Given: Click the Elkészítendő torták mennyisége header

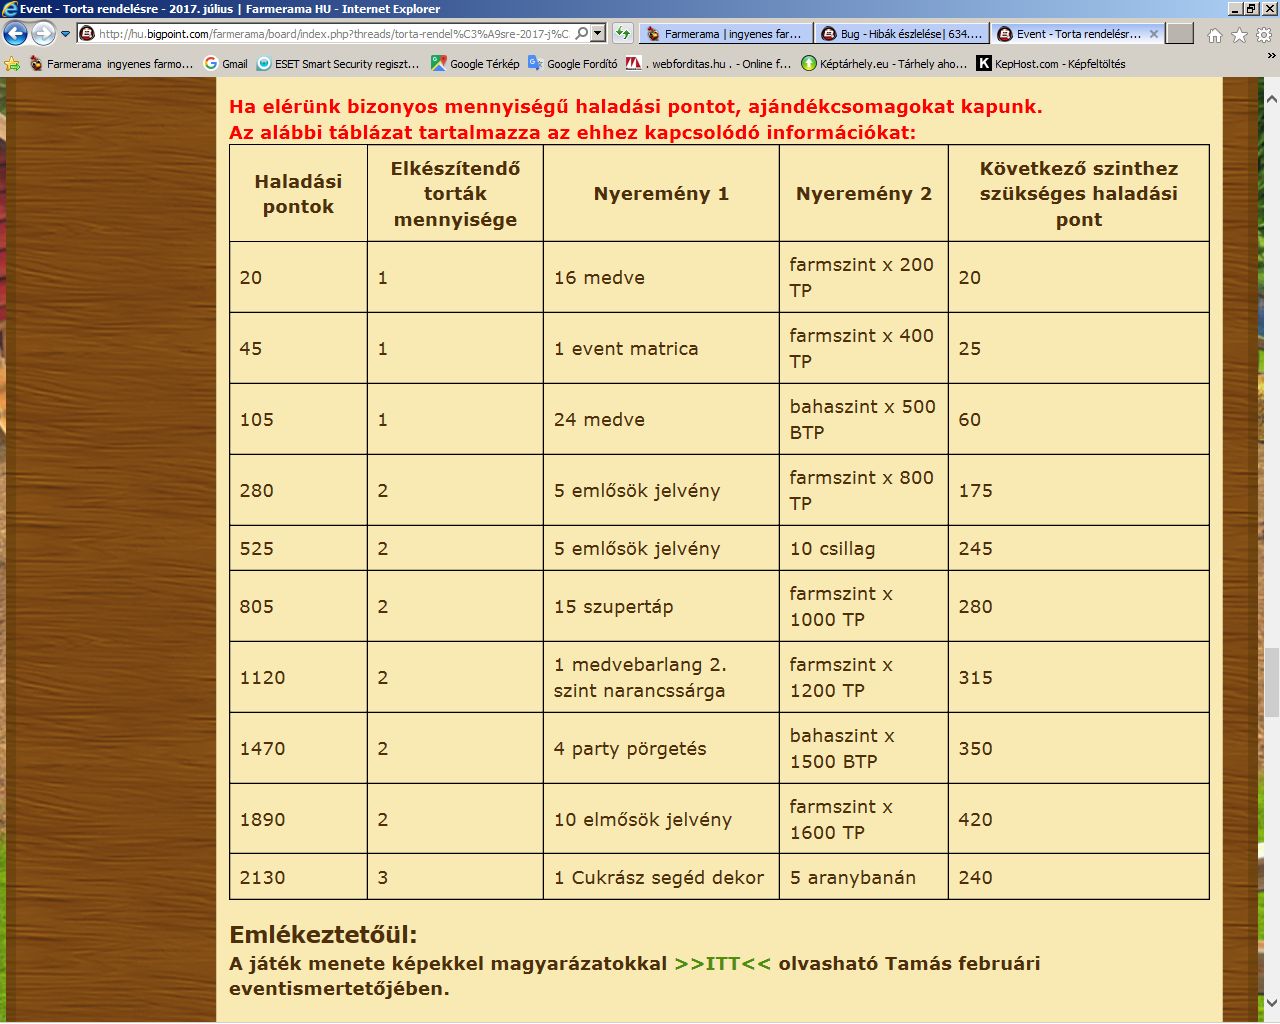Looking at the screenshot, I should [455, 193].
